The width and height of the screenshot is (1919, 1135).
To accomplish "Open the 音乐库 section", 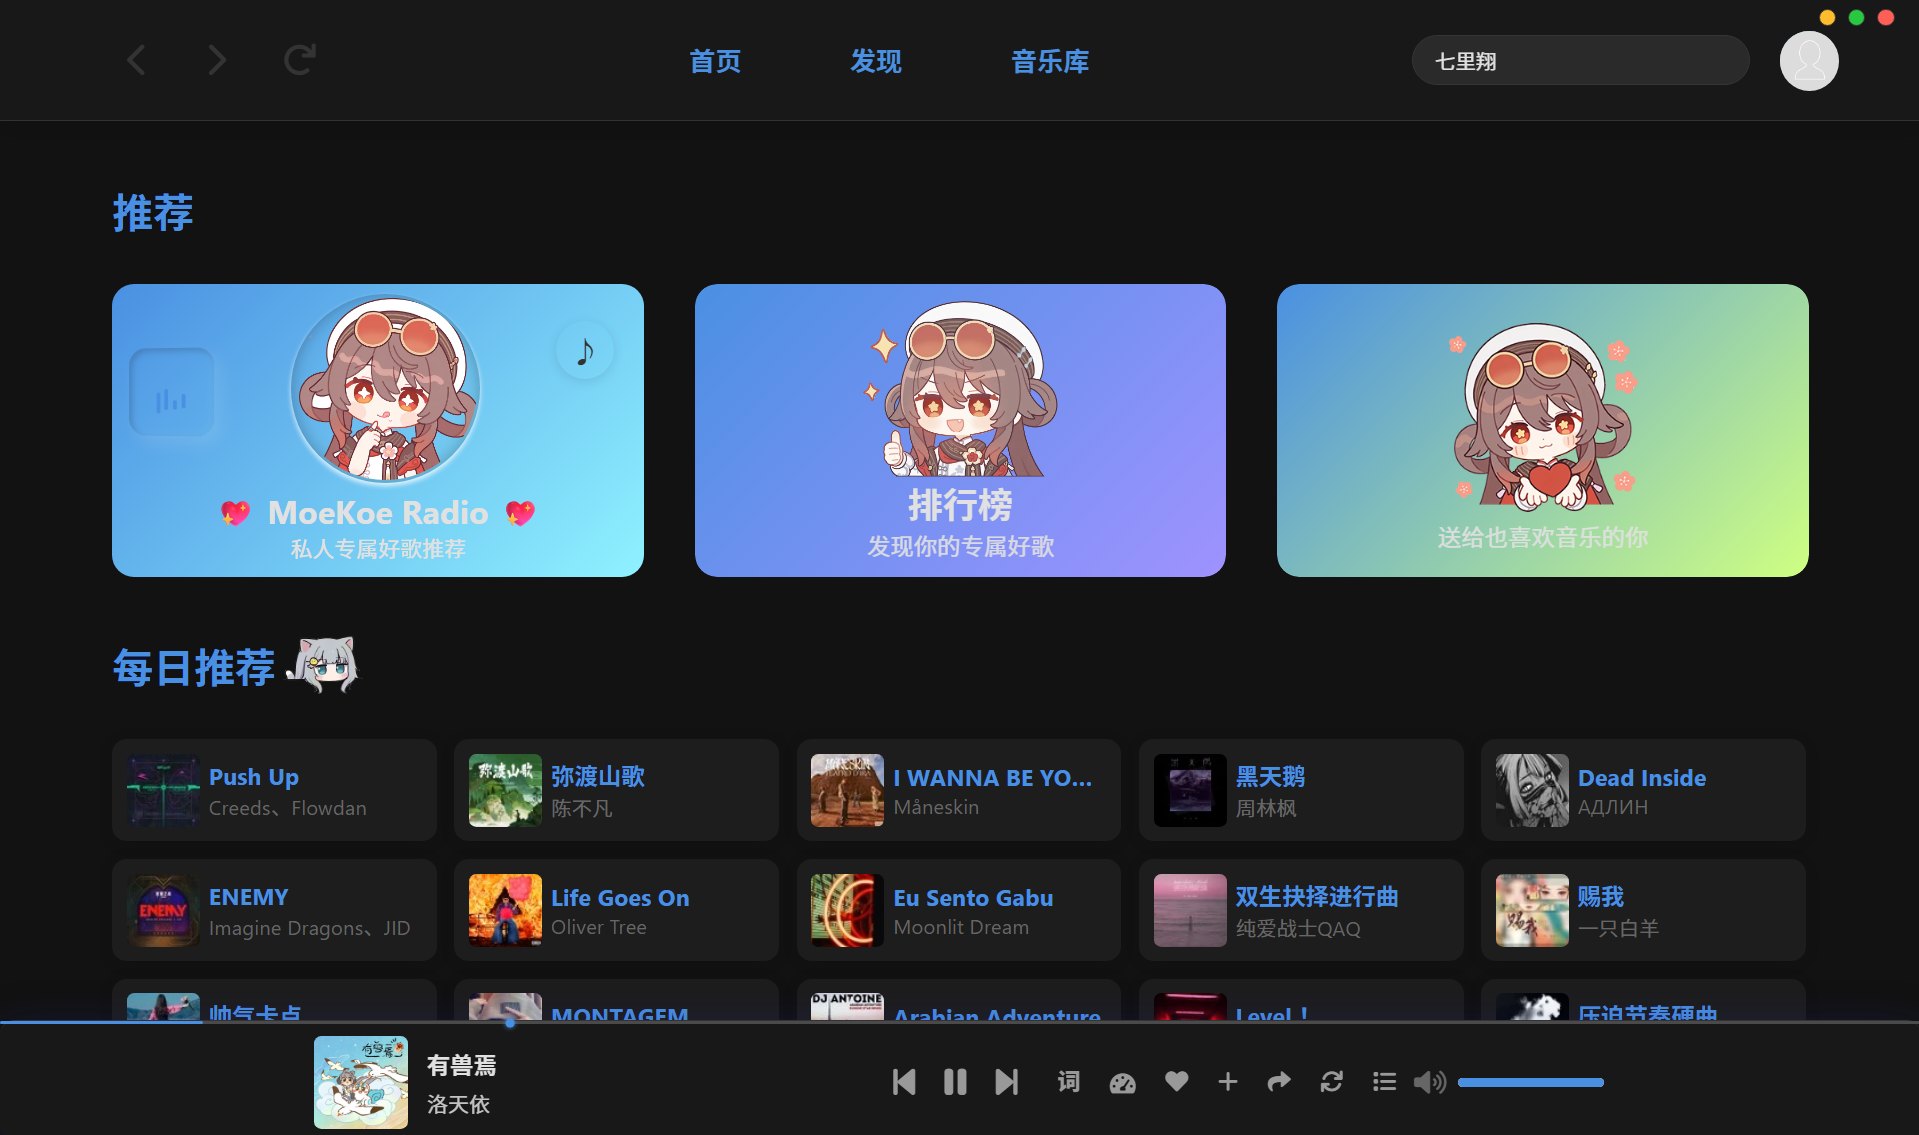I will point(1050,61).
